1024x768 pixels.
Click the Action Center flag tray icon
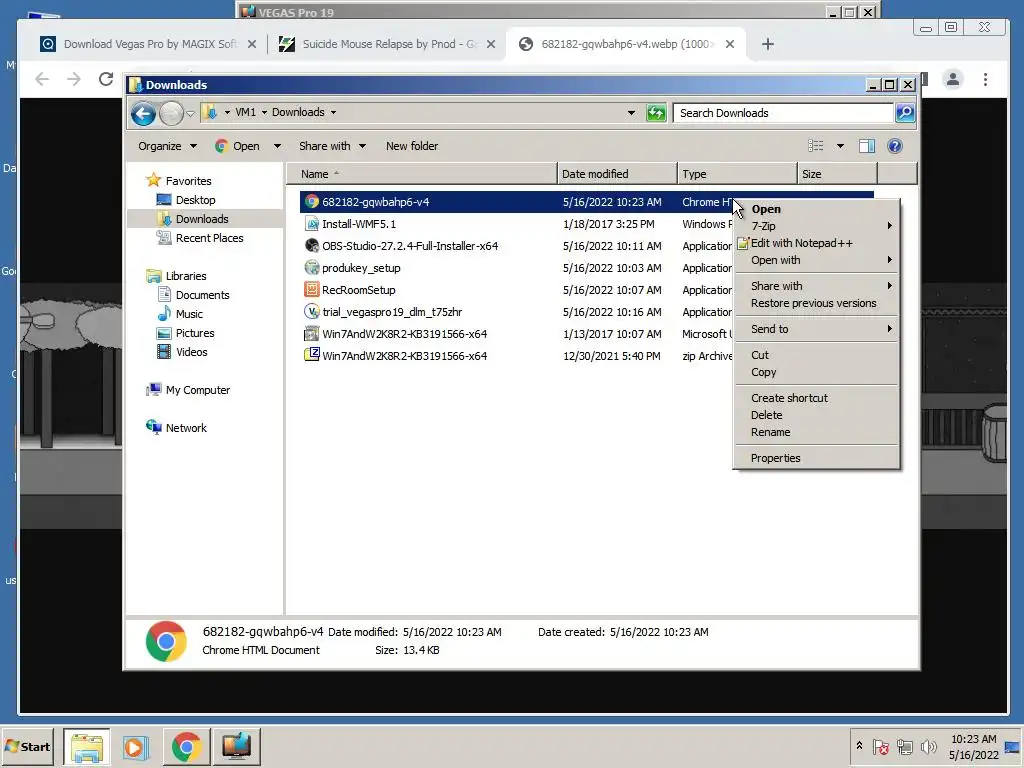coord(880,746)
